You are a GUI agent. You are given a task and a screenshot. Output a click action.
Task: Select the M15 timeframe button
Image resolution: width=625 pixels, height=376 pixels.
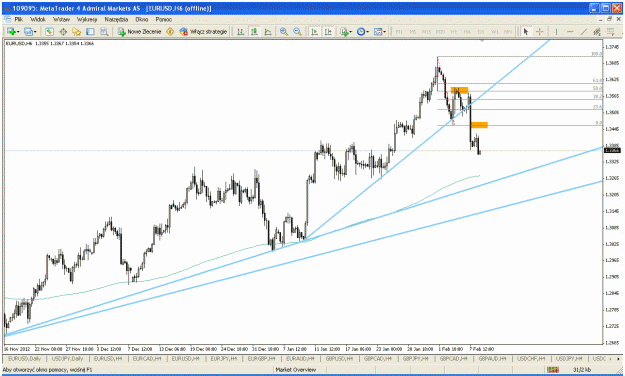(426, 31)
